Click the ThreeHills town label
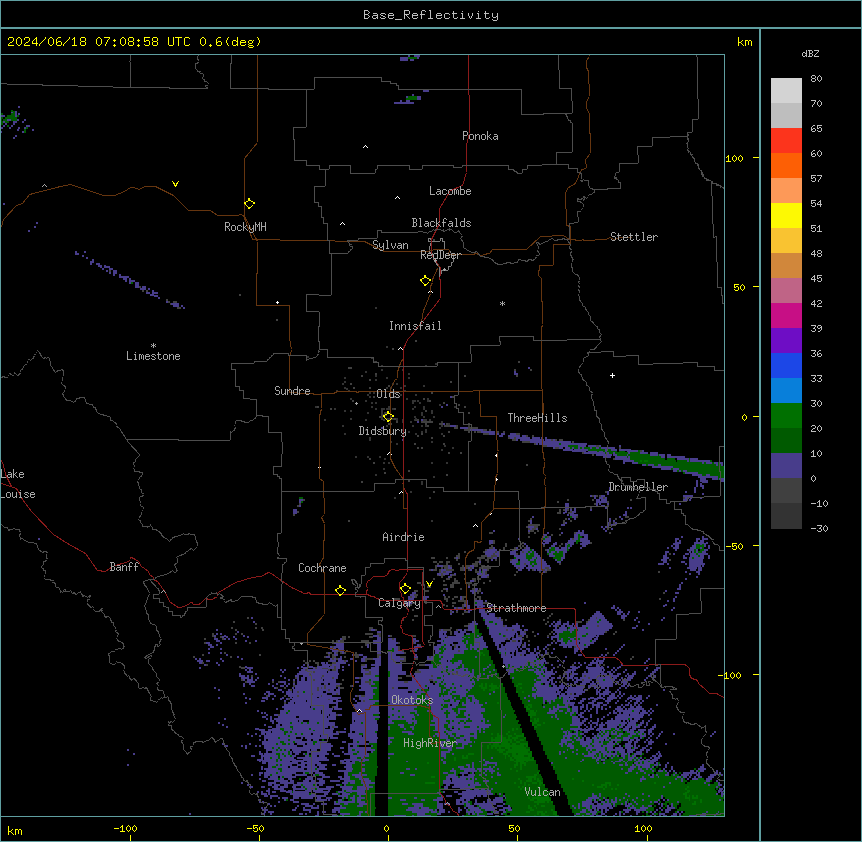Viewport: 862px width, 842px height. click(x=537, y=418)
